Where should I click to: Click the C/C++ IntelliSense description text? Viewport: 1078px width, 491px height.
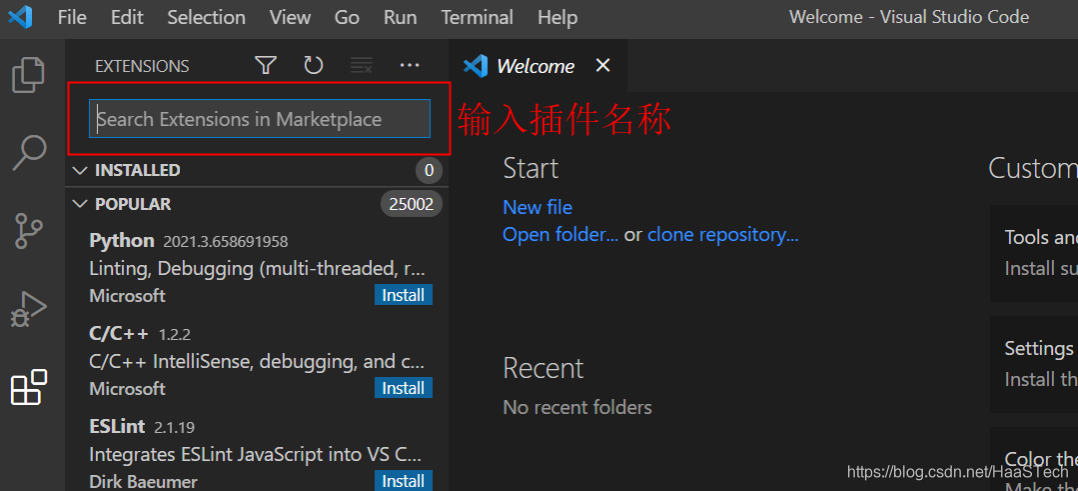pos(257,362)
